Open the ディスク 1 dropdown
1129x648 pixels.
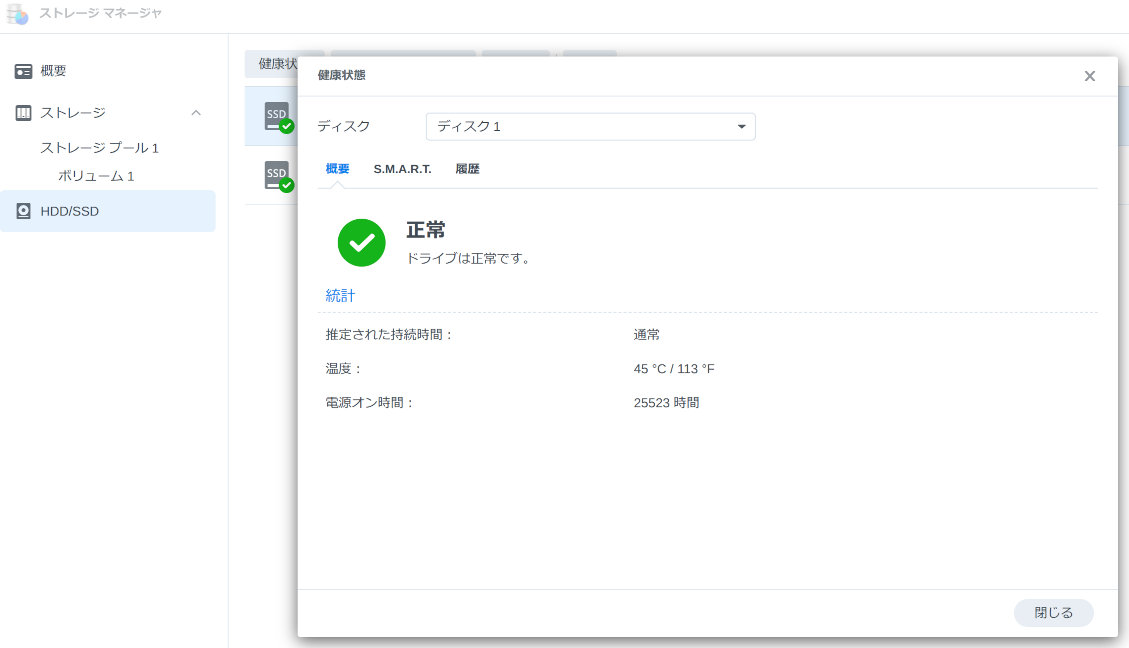(x=590, y=127)
